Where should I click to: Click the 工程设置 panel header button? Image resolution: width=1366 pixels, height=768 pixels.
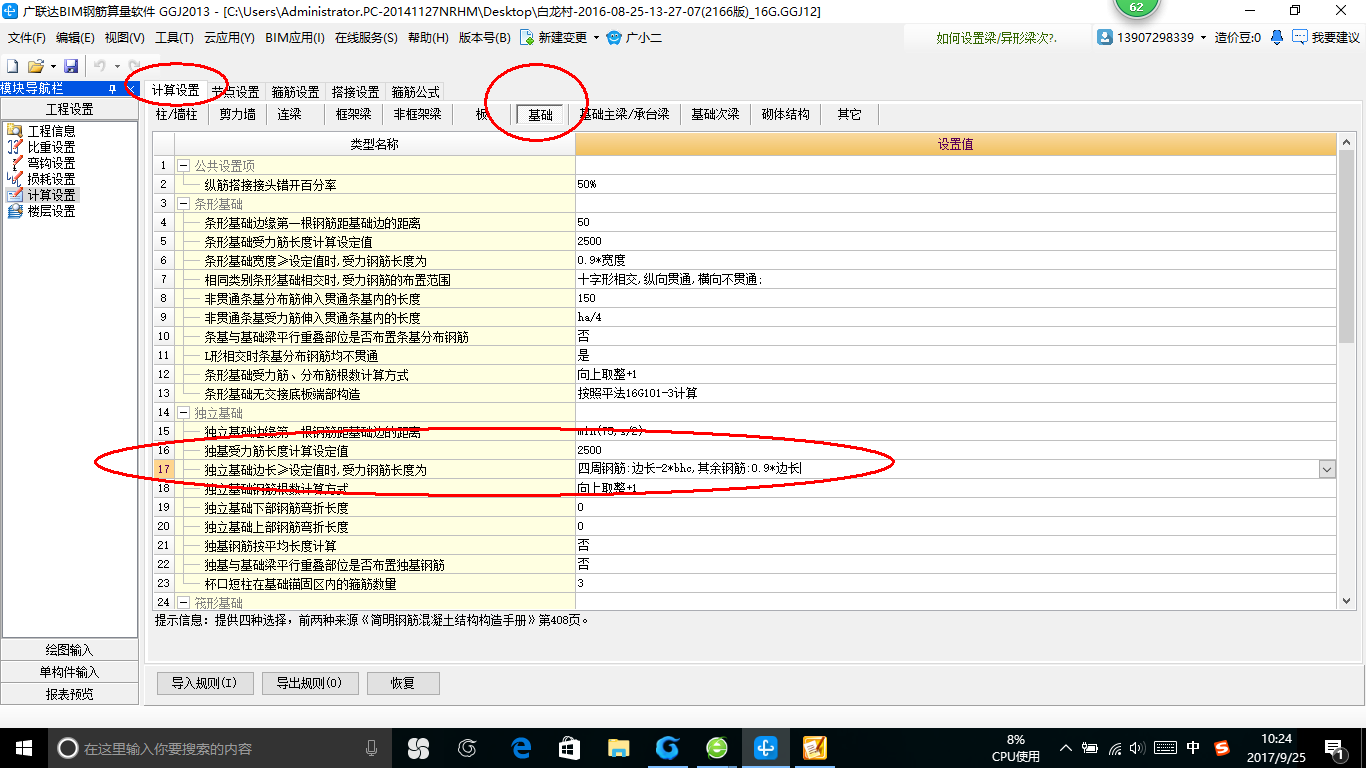point(70,109)
